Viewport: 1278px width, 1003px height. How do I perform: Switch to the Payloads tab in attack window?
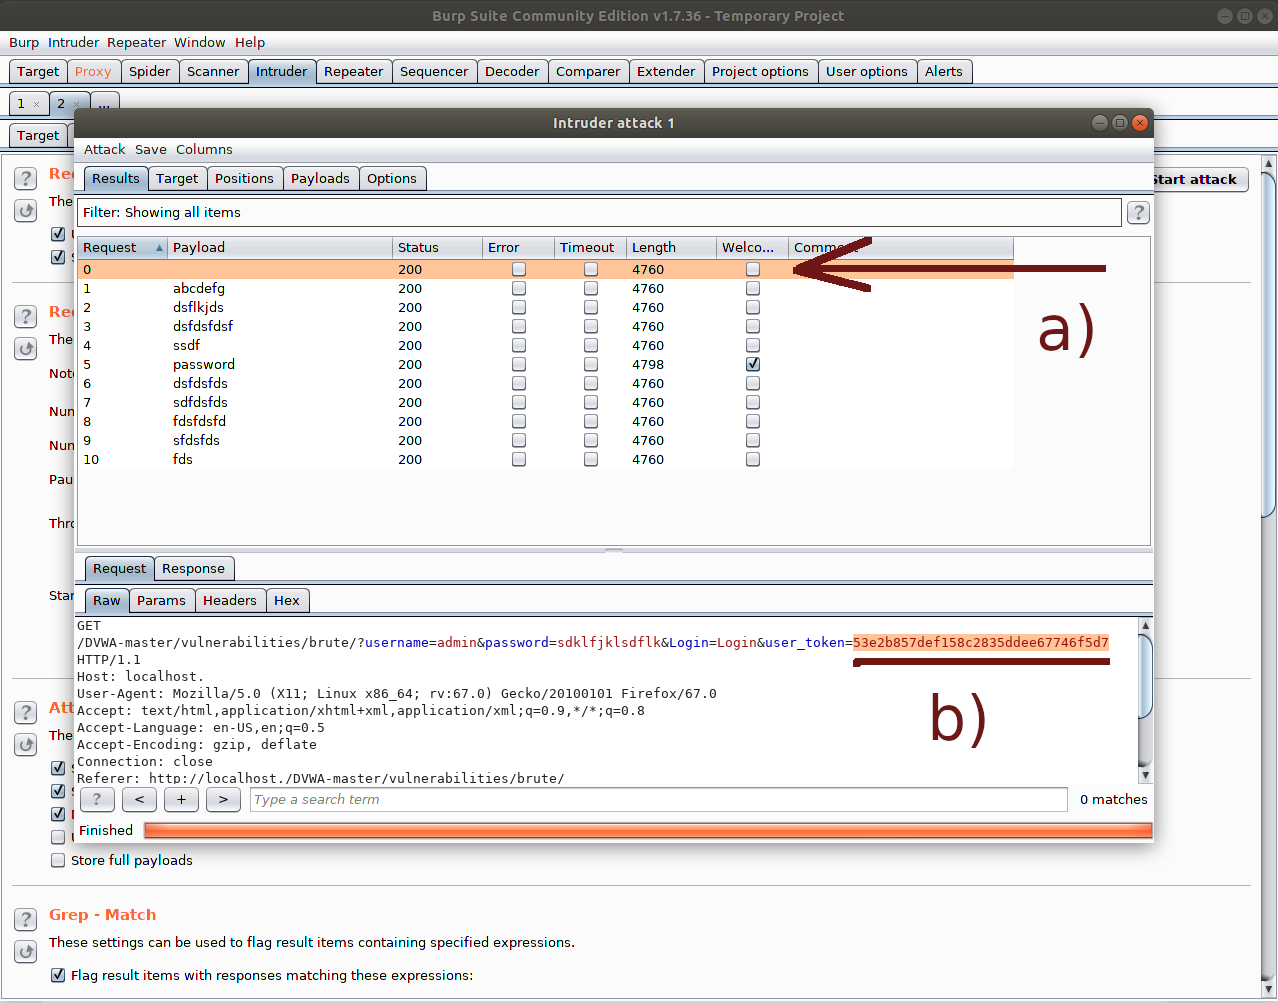click(x=320, y=178)
